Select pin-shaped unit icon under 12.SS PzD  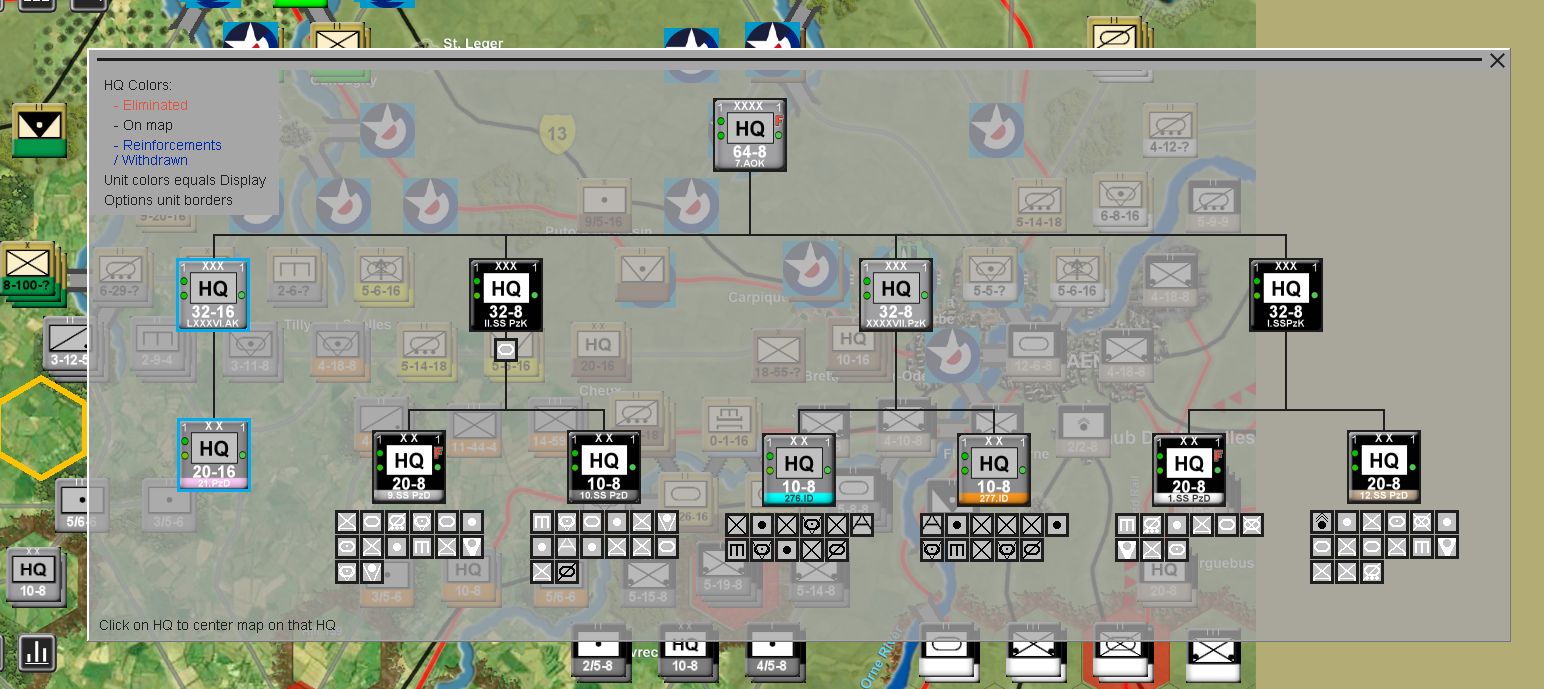click(1447, 547)
